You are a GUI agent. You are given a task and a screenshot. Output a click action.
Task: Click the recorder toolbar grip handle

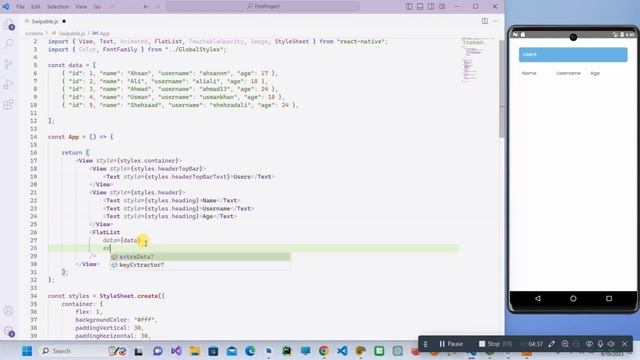425,344
